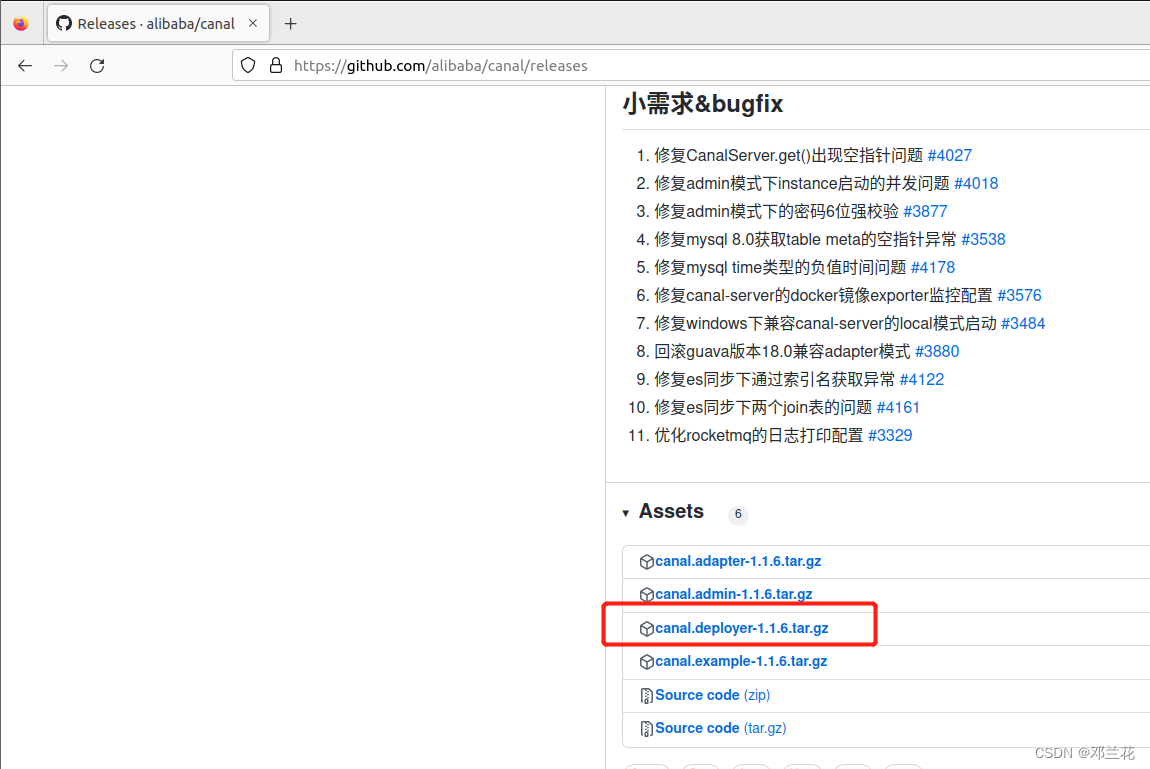Click package icon beside canal.admin asset
Viewport: 1150px width, 769px height.
pos(646,595)
